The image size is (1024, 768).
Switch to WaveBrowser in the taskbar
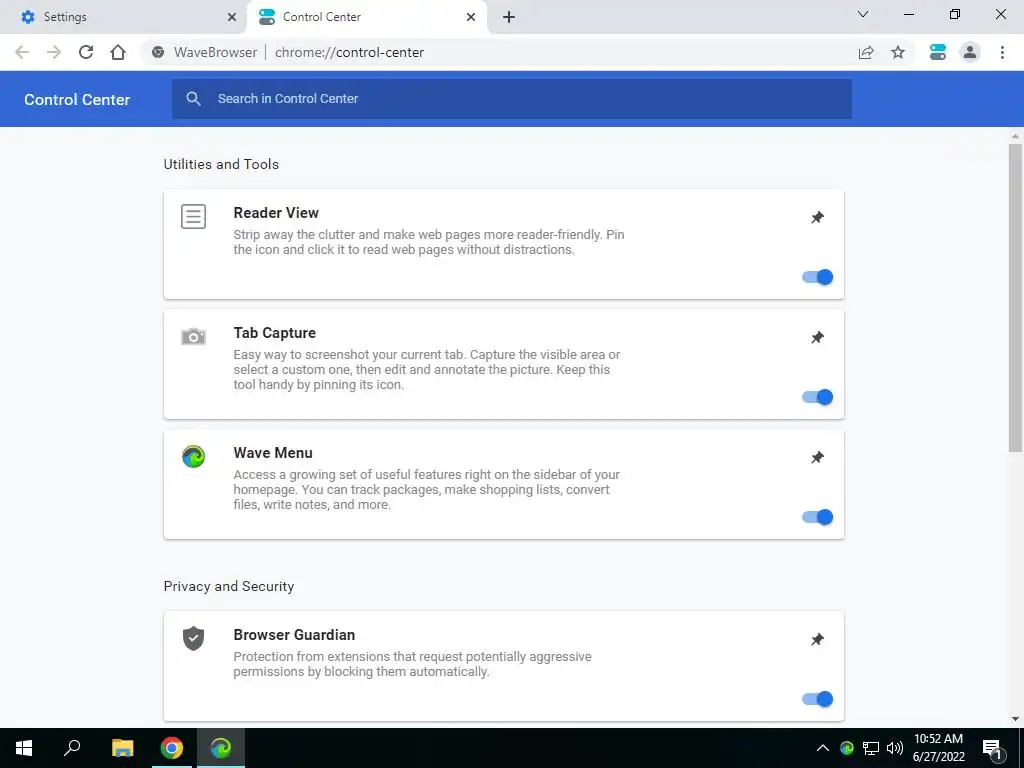[221, 748]
